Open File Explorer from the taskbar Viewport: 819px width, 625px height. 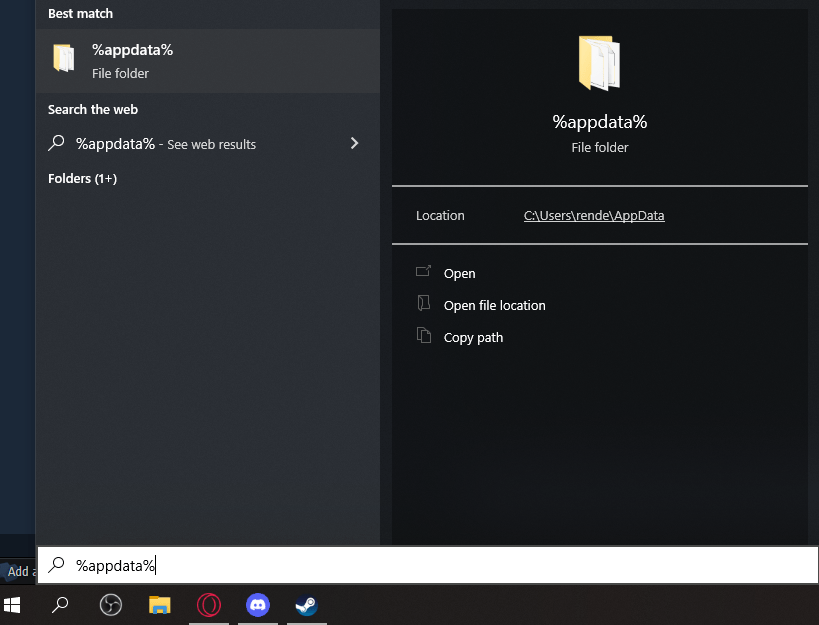159,605
